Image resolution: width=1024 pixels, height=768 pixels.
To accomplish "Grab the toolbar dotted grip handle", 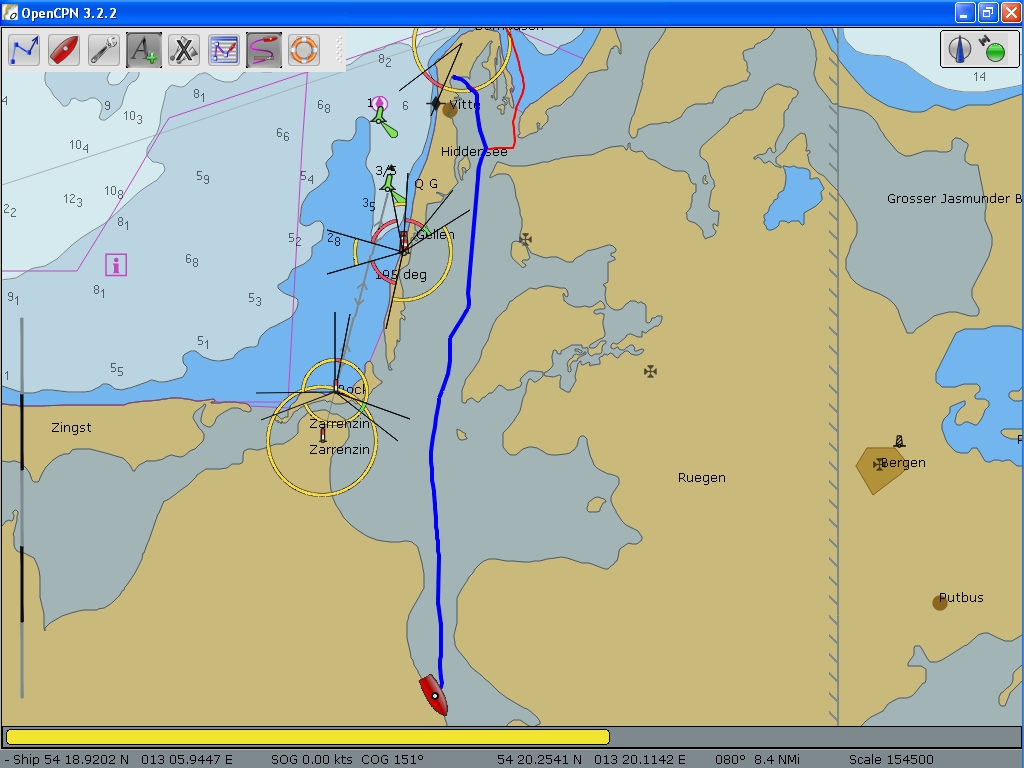I will pos(339,50).
